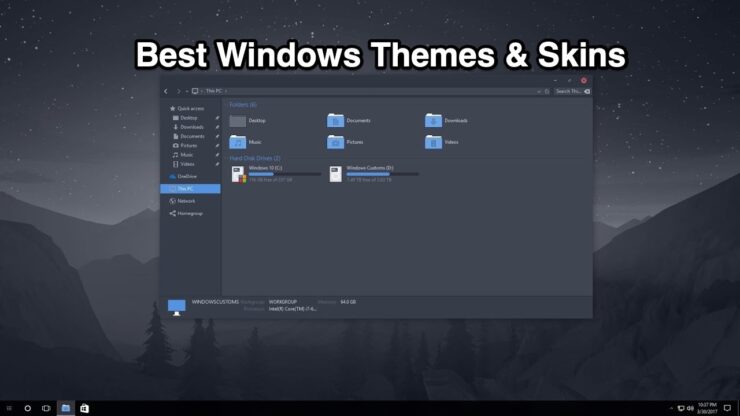Select OneDrive in the sidebar
Viewport: 740px width, 416px height.
[x=183, y=177]
